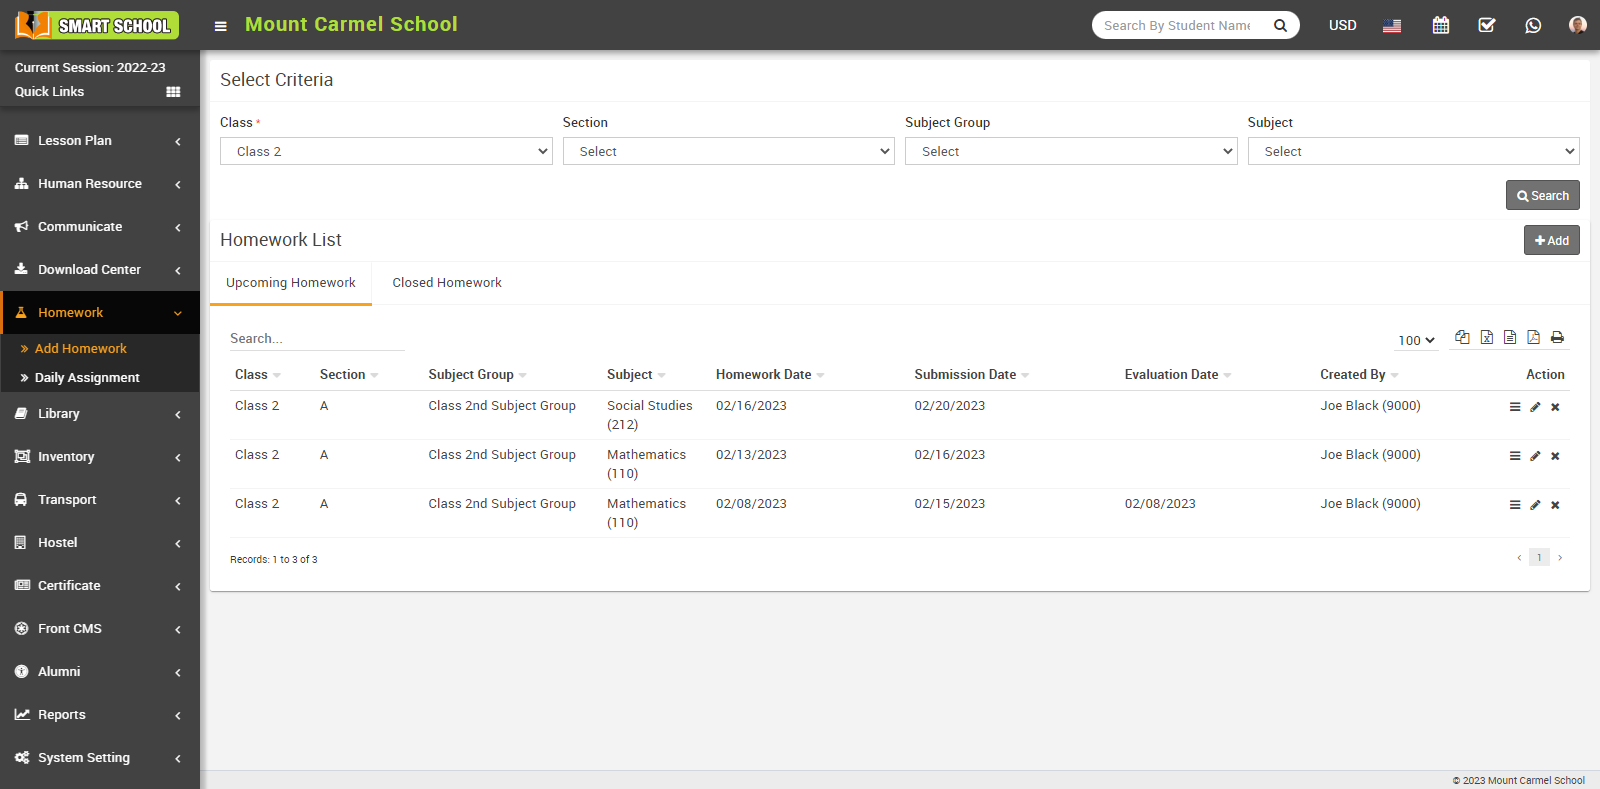Sort table by Submission Date column

pos(965,375)
